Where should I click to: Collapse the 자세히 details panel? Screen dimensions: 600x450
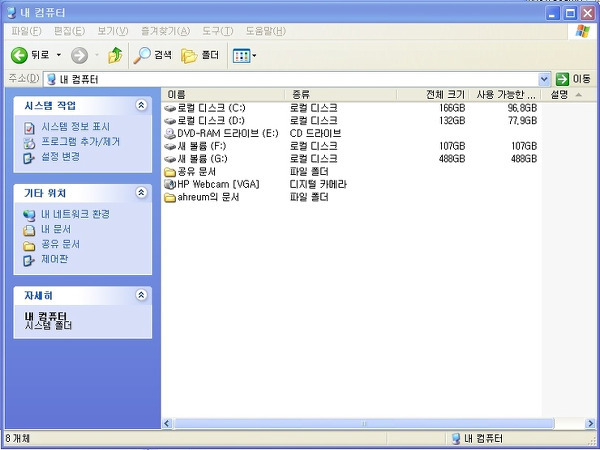click(x=141, y=295)
